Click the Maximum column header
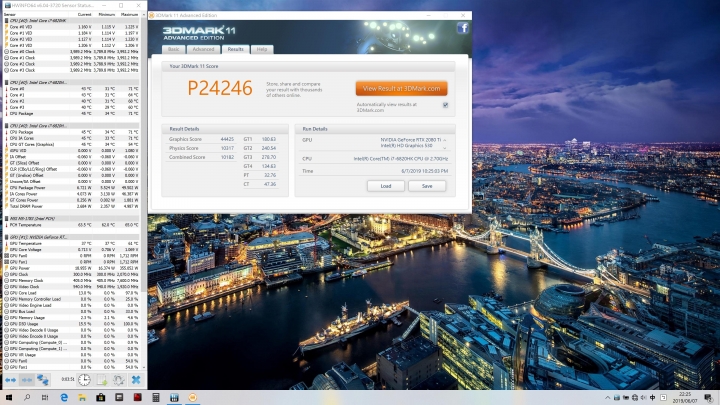The image size is (720, 405). 129,15
